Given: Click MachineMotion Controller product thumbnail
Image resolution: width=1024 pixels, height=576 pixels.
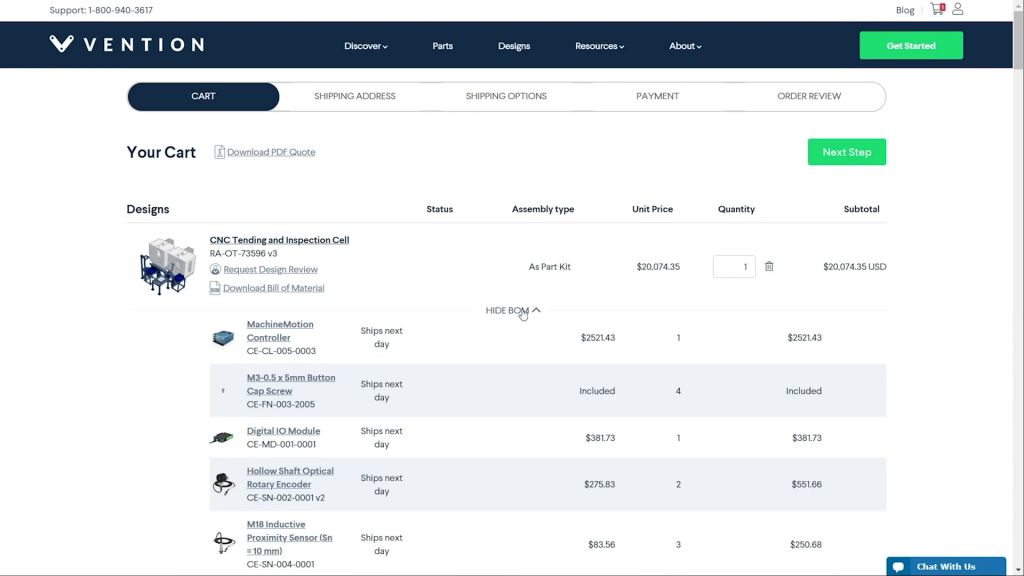Looking at the screenshot, I should (223, 338).
